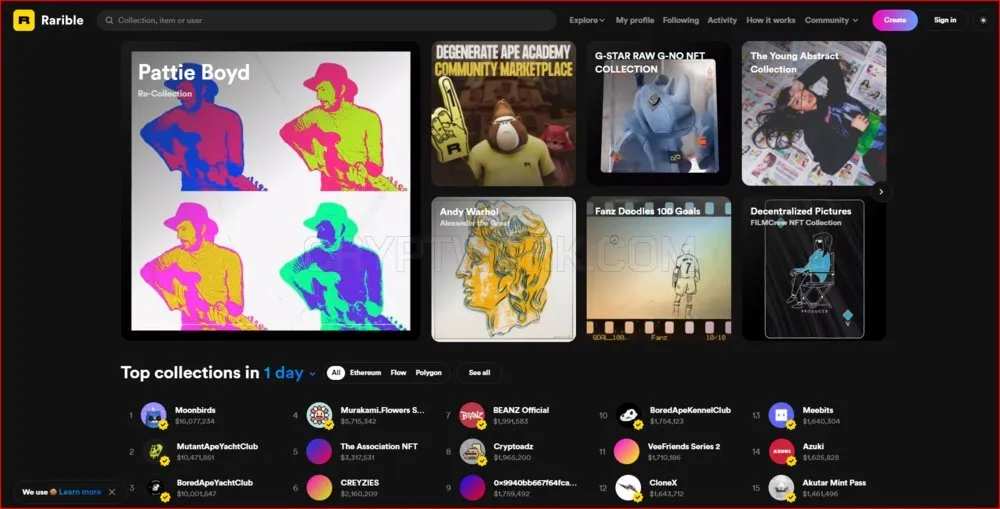Open Andy Warhol Alexander the Great card
This screenshot has height=509, width=1000.
(504, 269)
